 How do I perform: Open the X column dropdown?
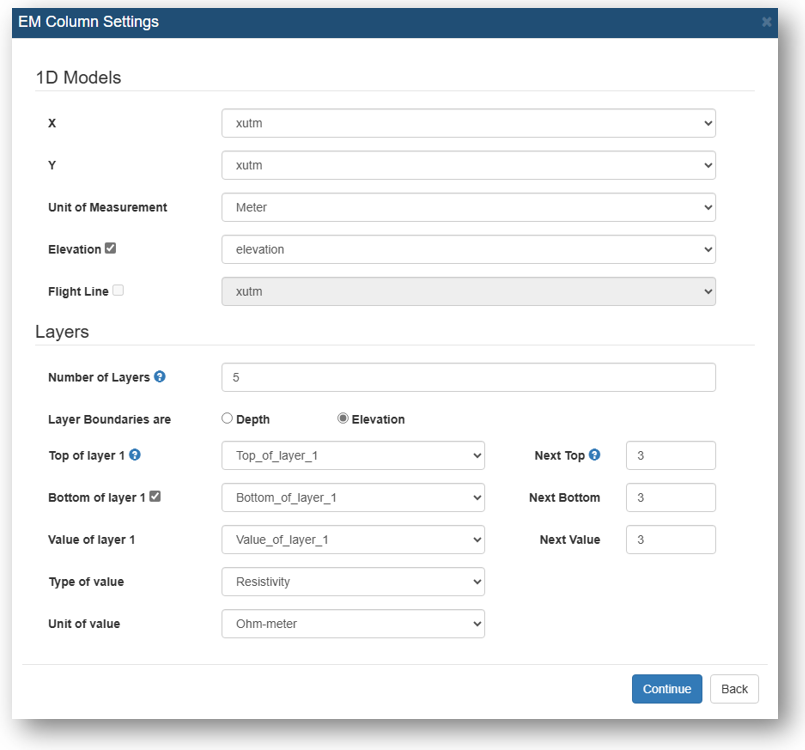(468, 123)
